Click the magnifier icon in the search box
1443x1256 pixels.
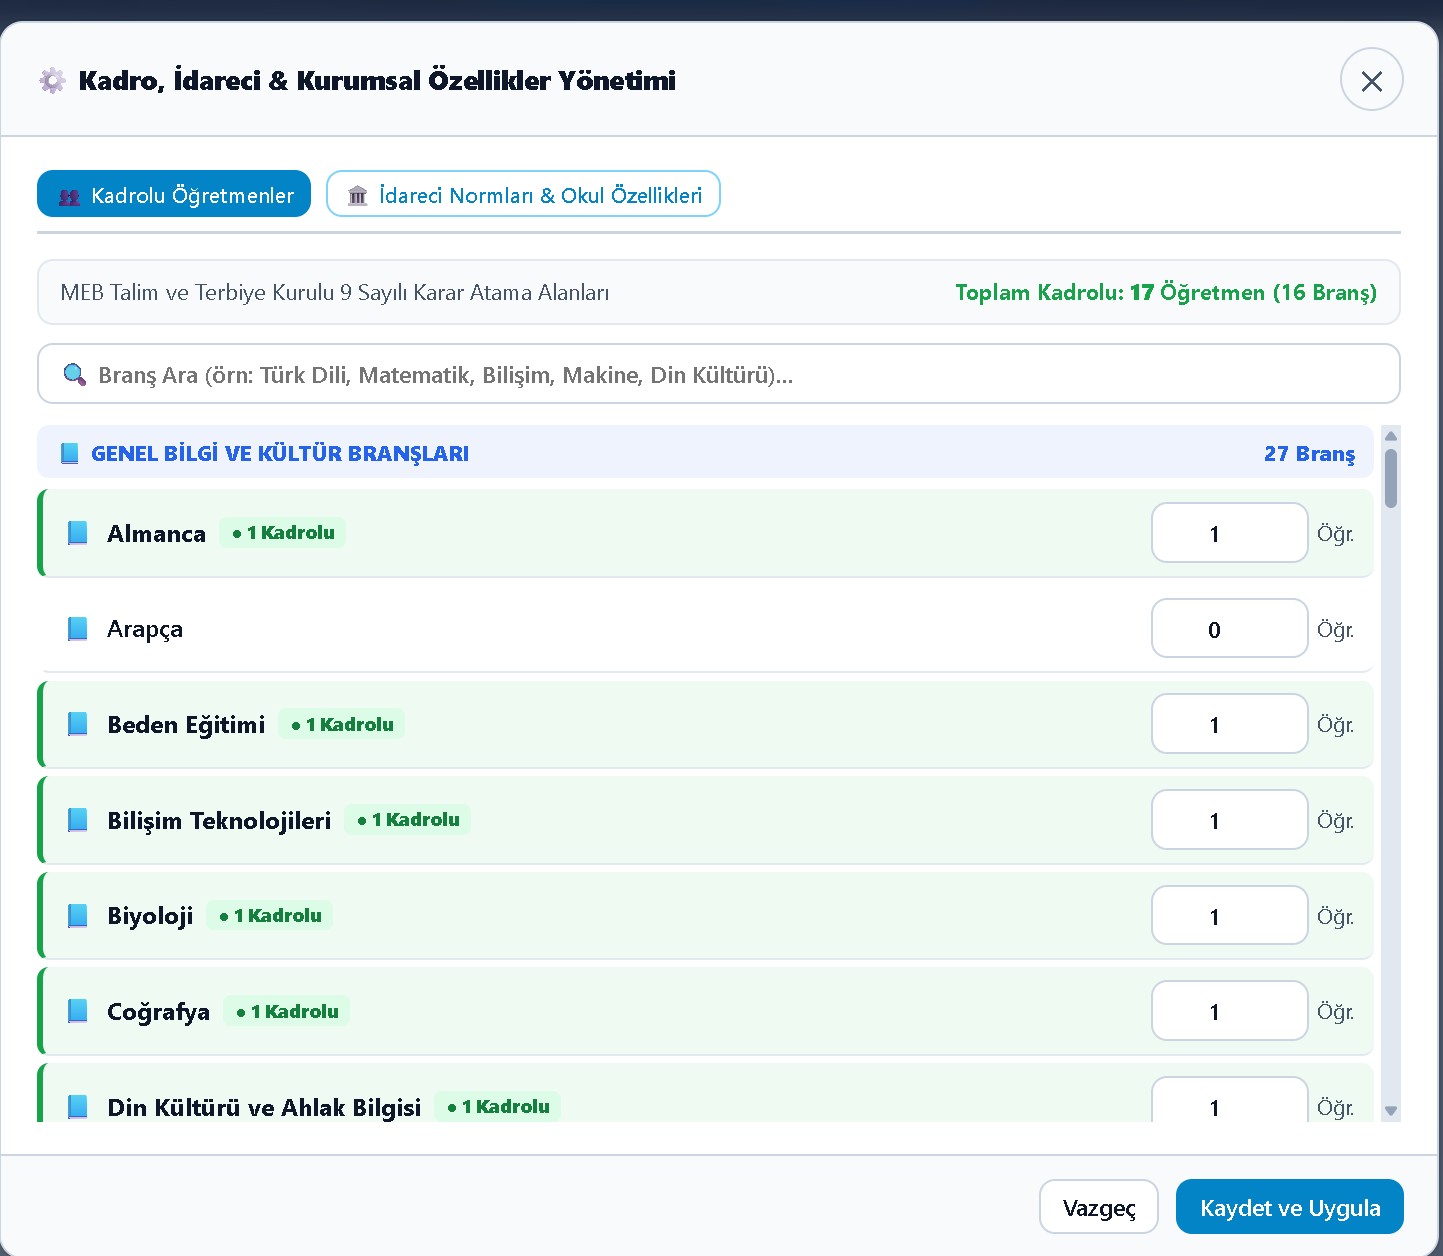coord(74,375)
